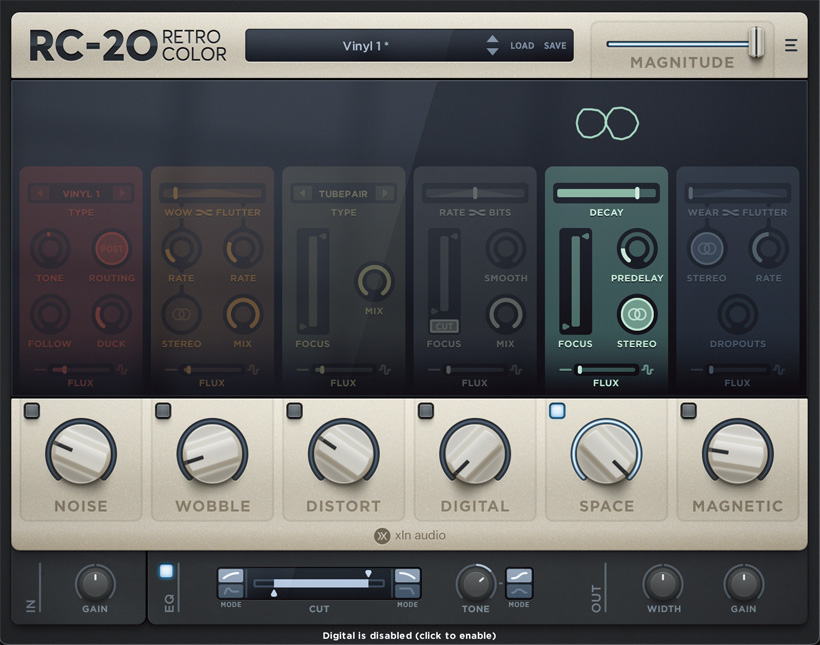Toggle the CUT button in Digital module
The width and height of the screenshot is (820, 645).
[444, 326]
